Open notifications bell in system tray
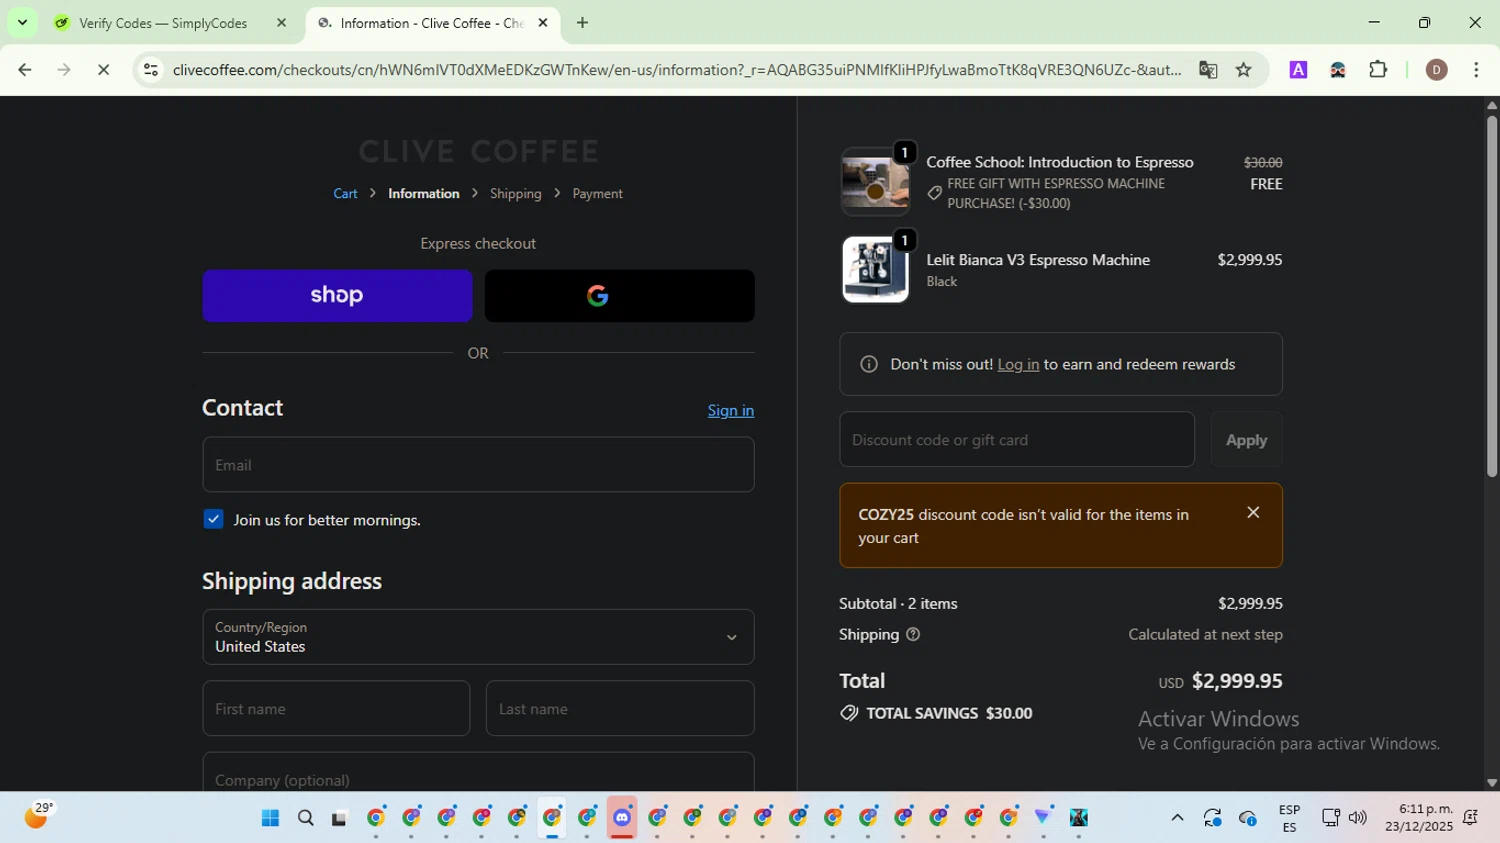 pyautogui.click(x=1471, y=818)
